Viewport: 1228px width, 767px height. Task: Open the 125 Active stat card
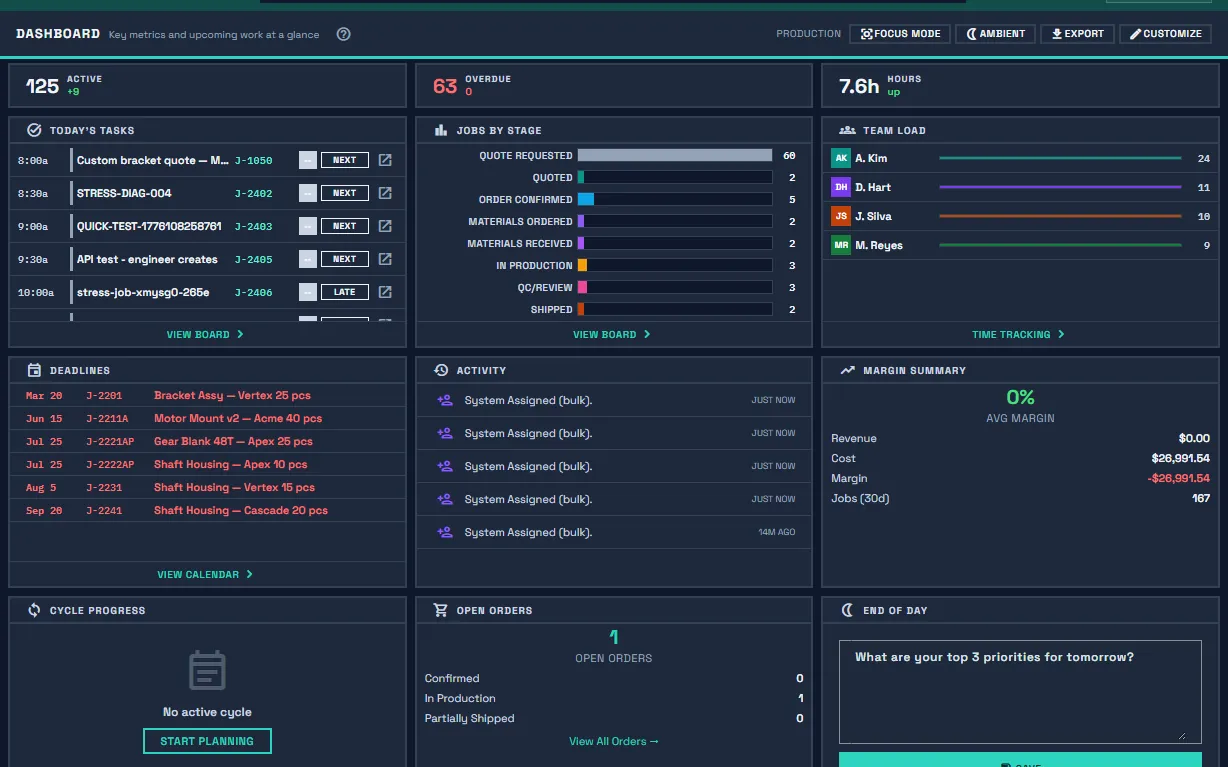pyautogui.click(x=207, y=86)
